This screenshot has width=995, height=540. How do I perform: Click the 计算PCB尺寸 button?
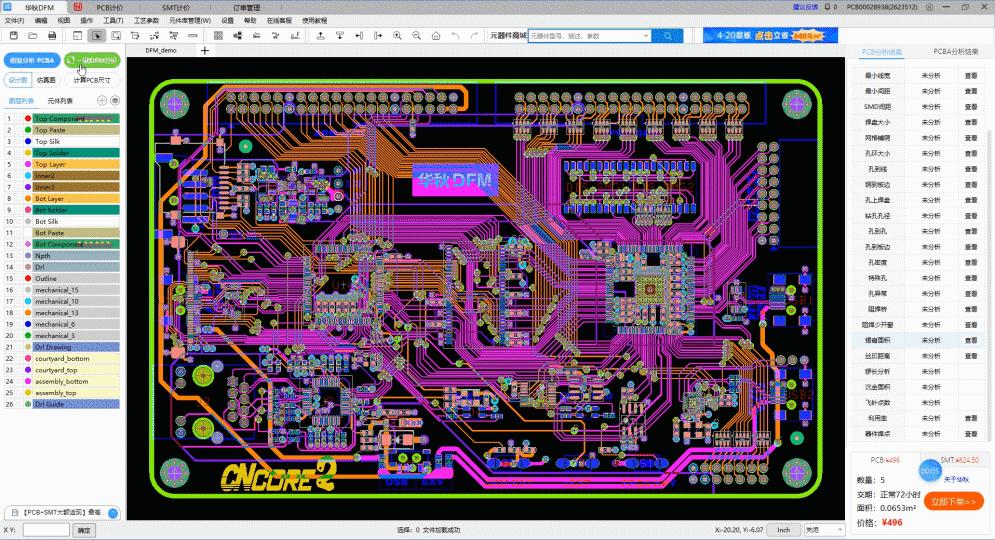tap(92, 81)
